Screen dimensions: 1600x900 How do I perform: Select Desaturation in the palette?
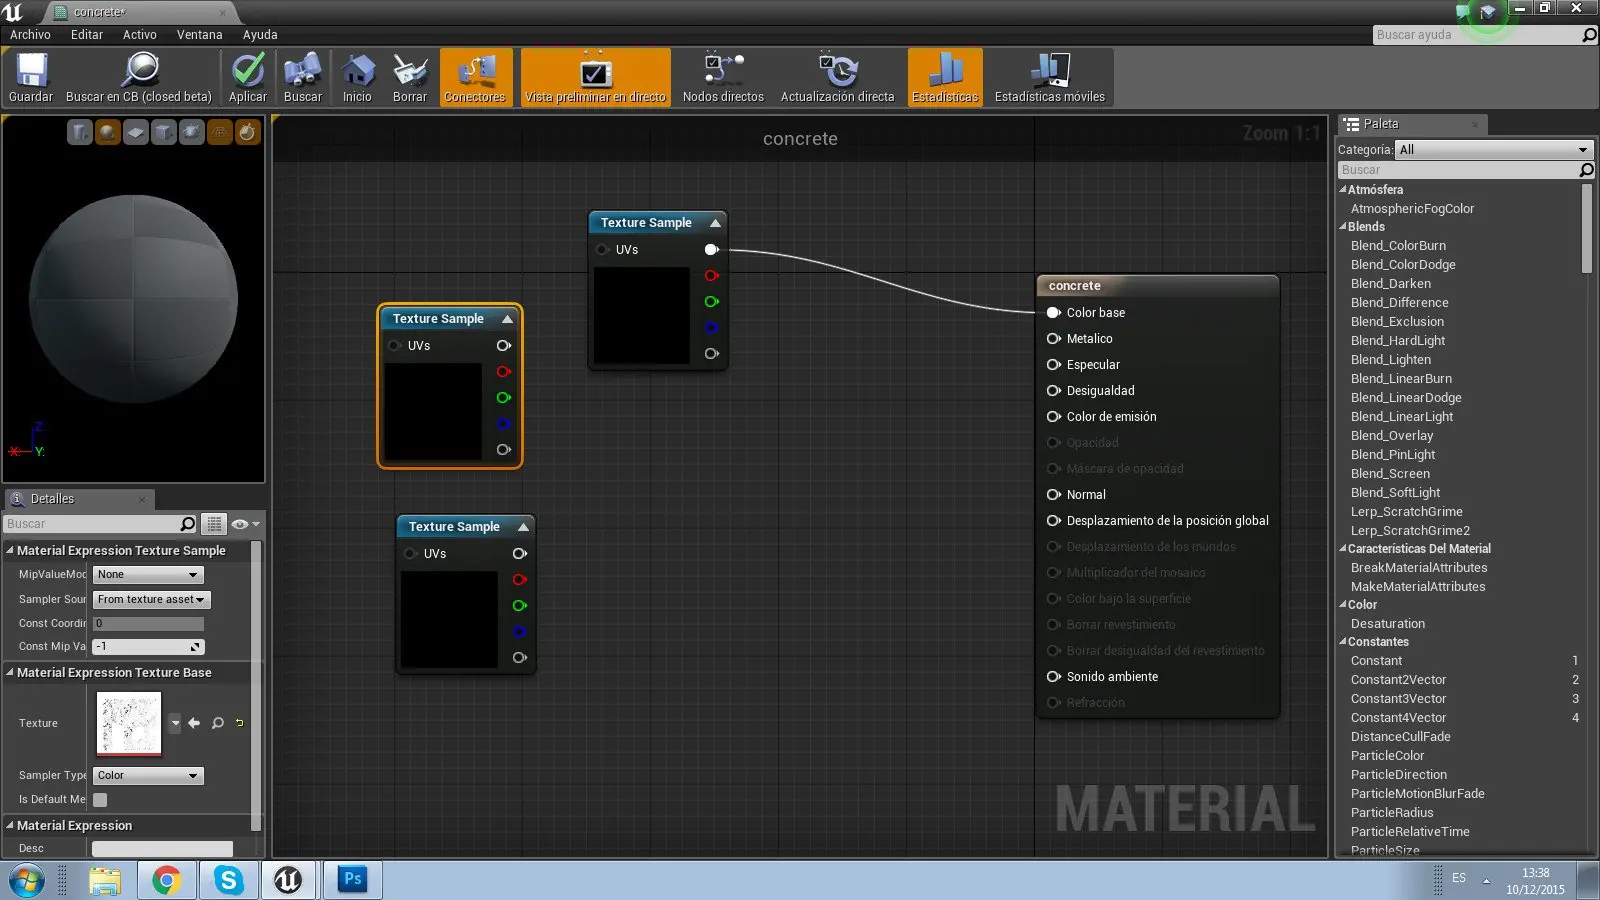[1388, 624]
